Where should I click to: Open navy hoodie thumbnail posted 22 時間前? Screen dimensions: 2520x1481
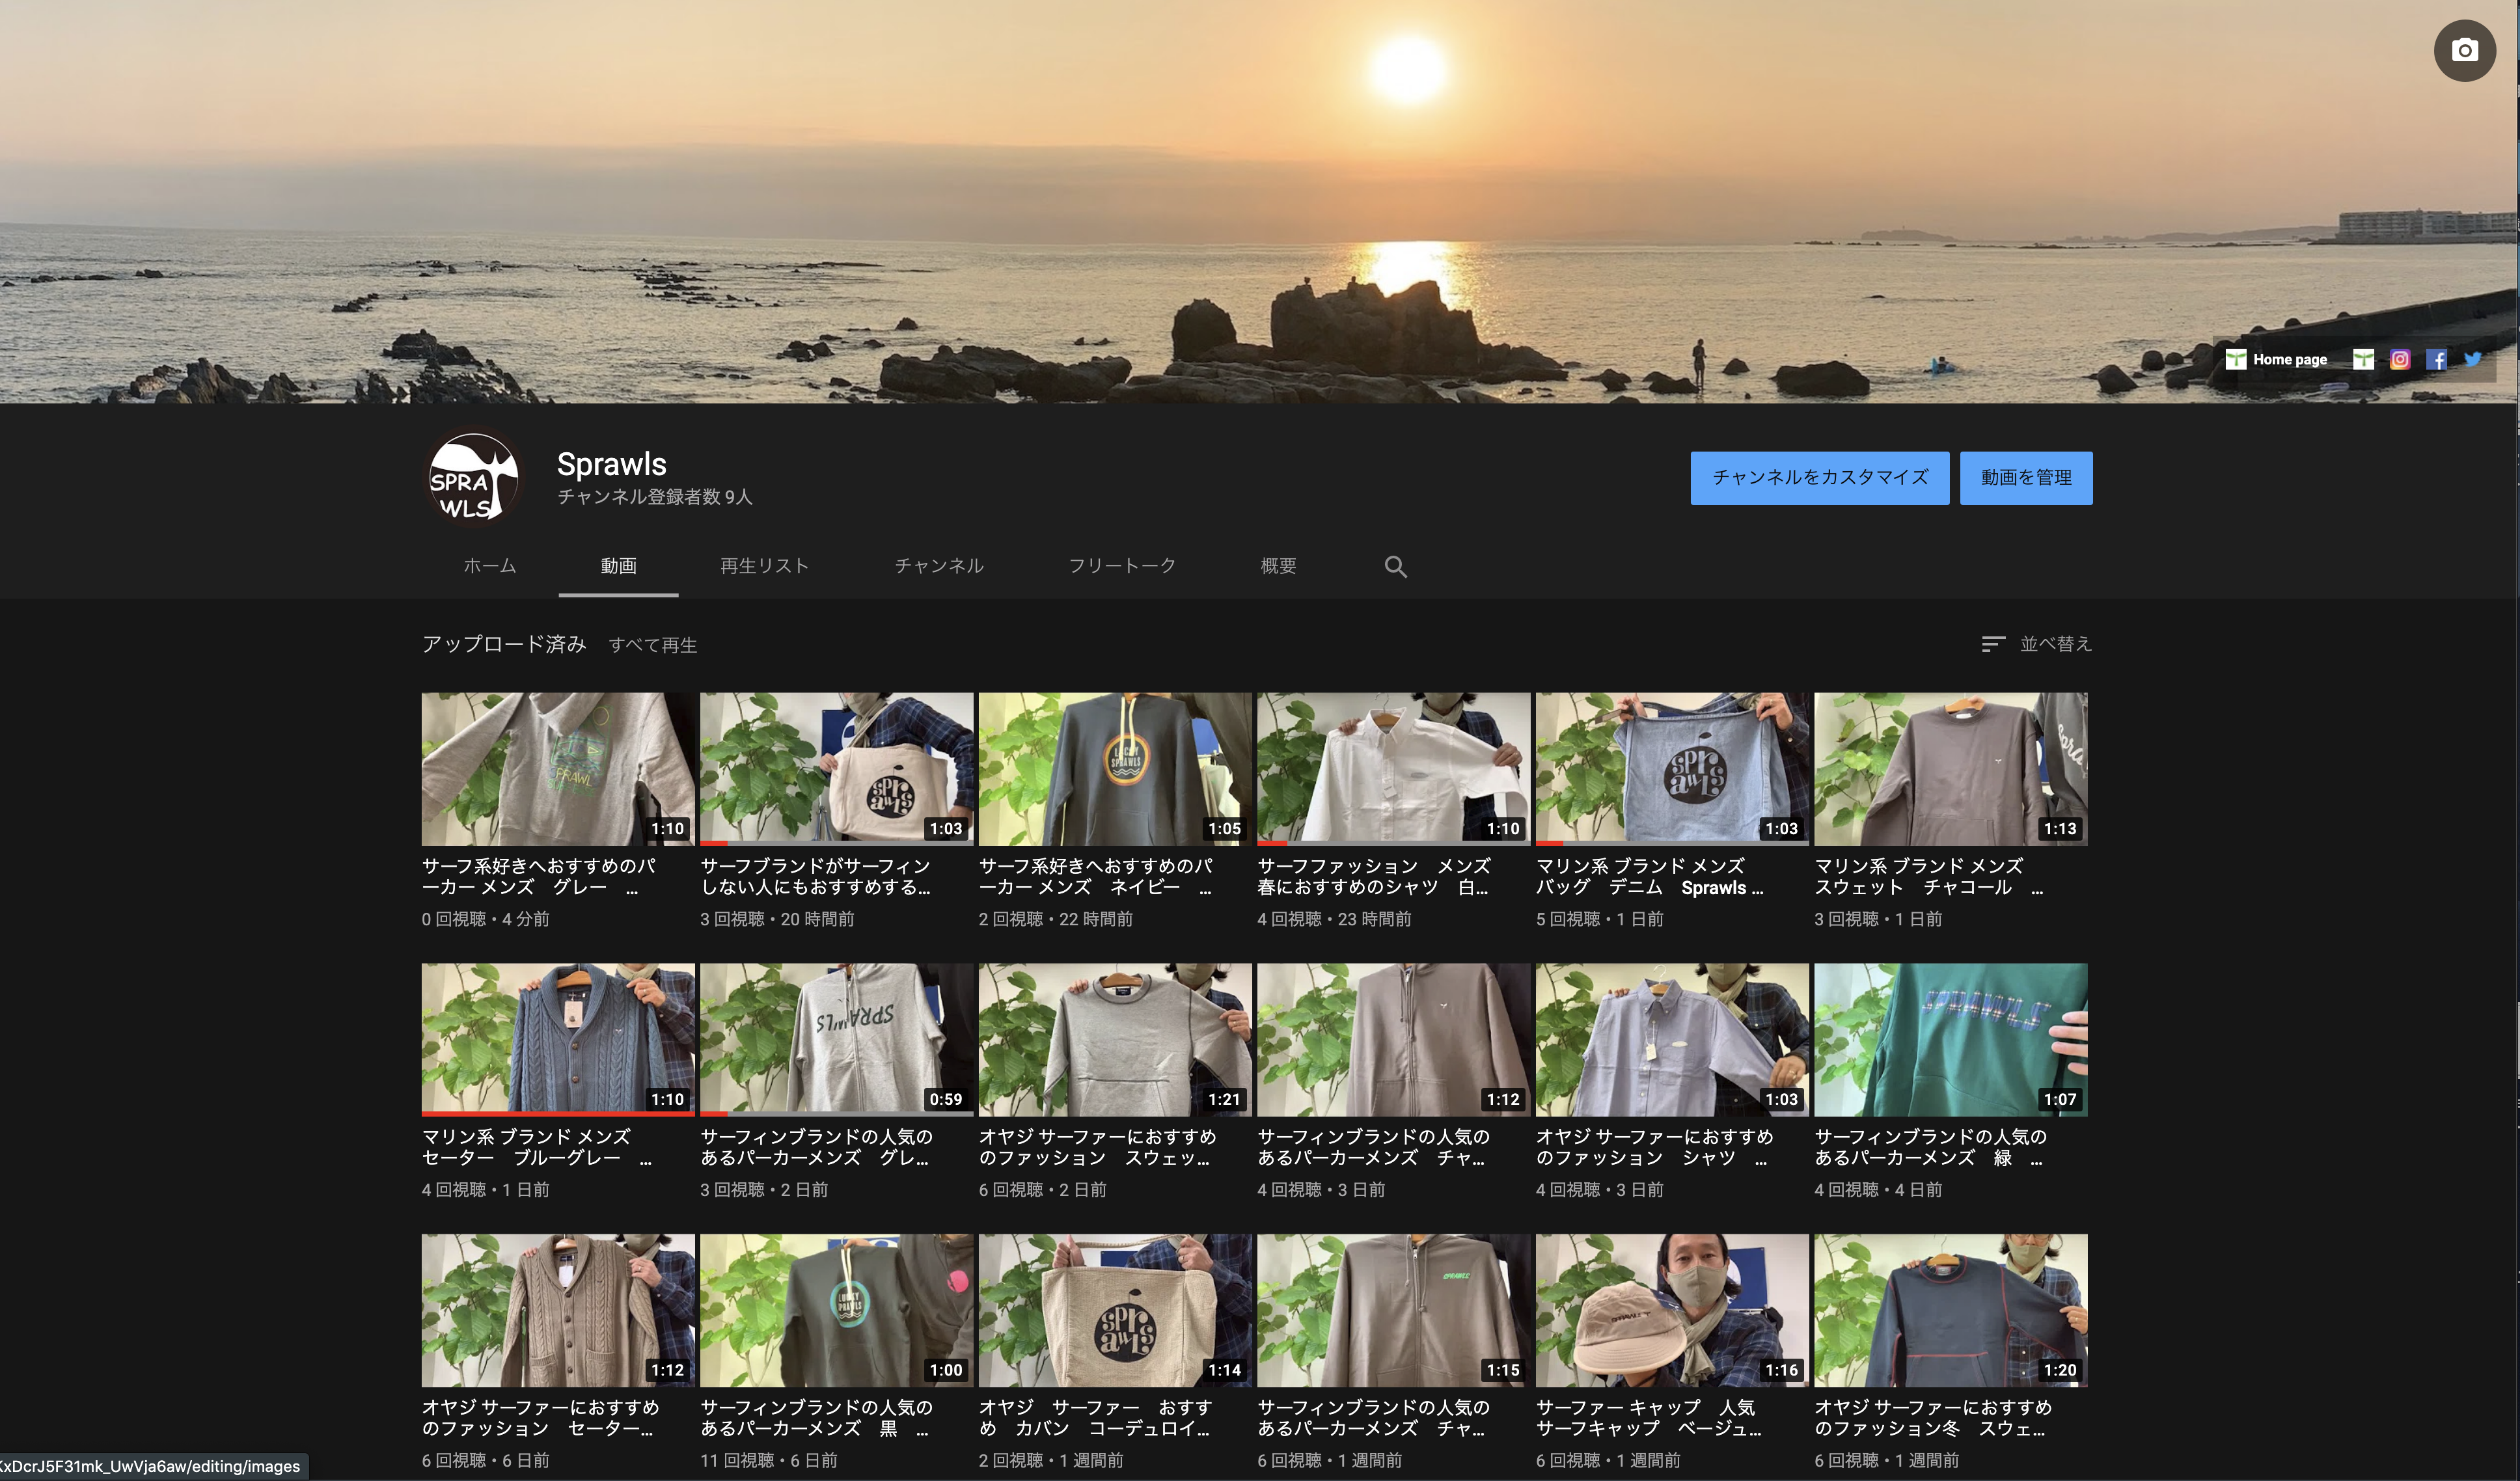1115,769
